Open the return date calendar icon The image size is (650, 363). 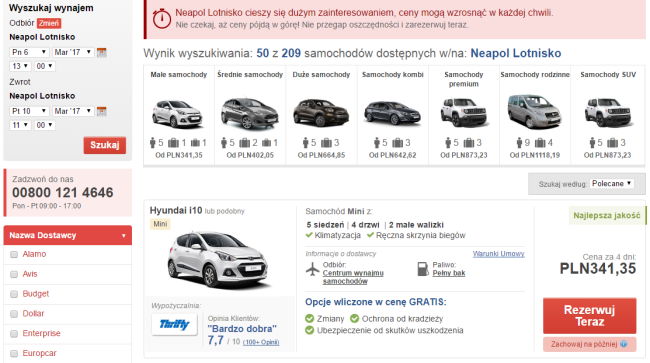point(102,111)
